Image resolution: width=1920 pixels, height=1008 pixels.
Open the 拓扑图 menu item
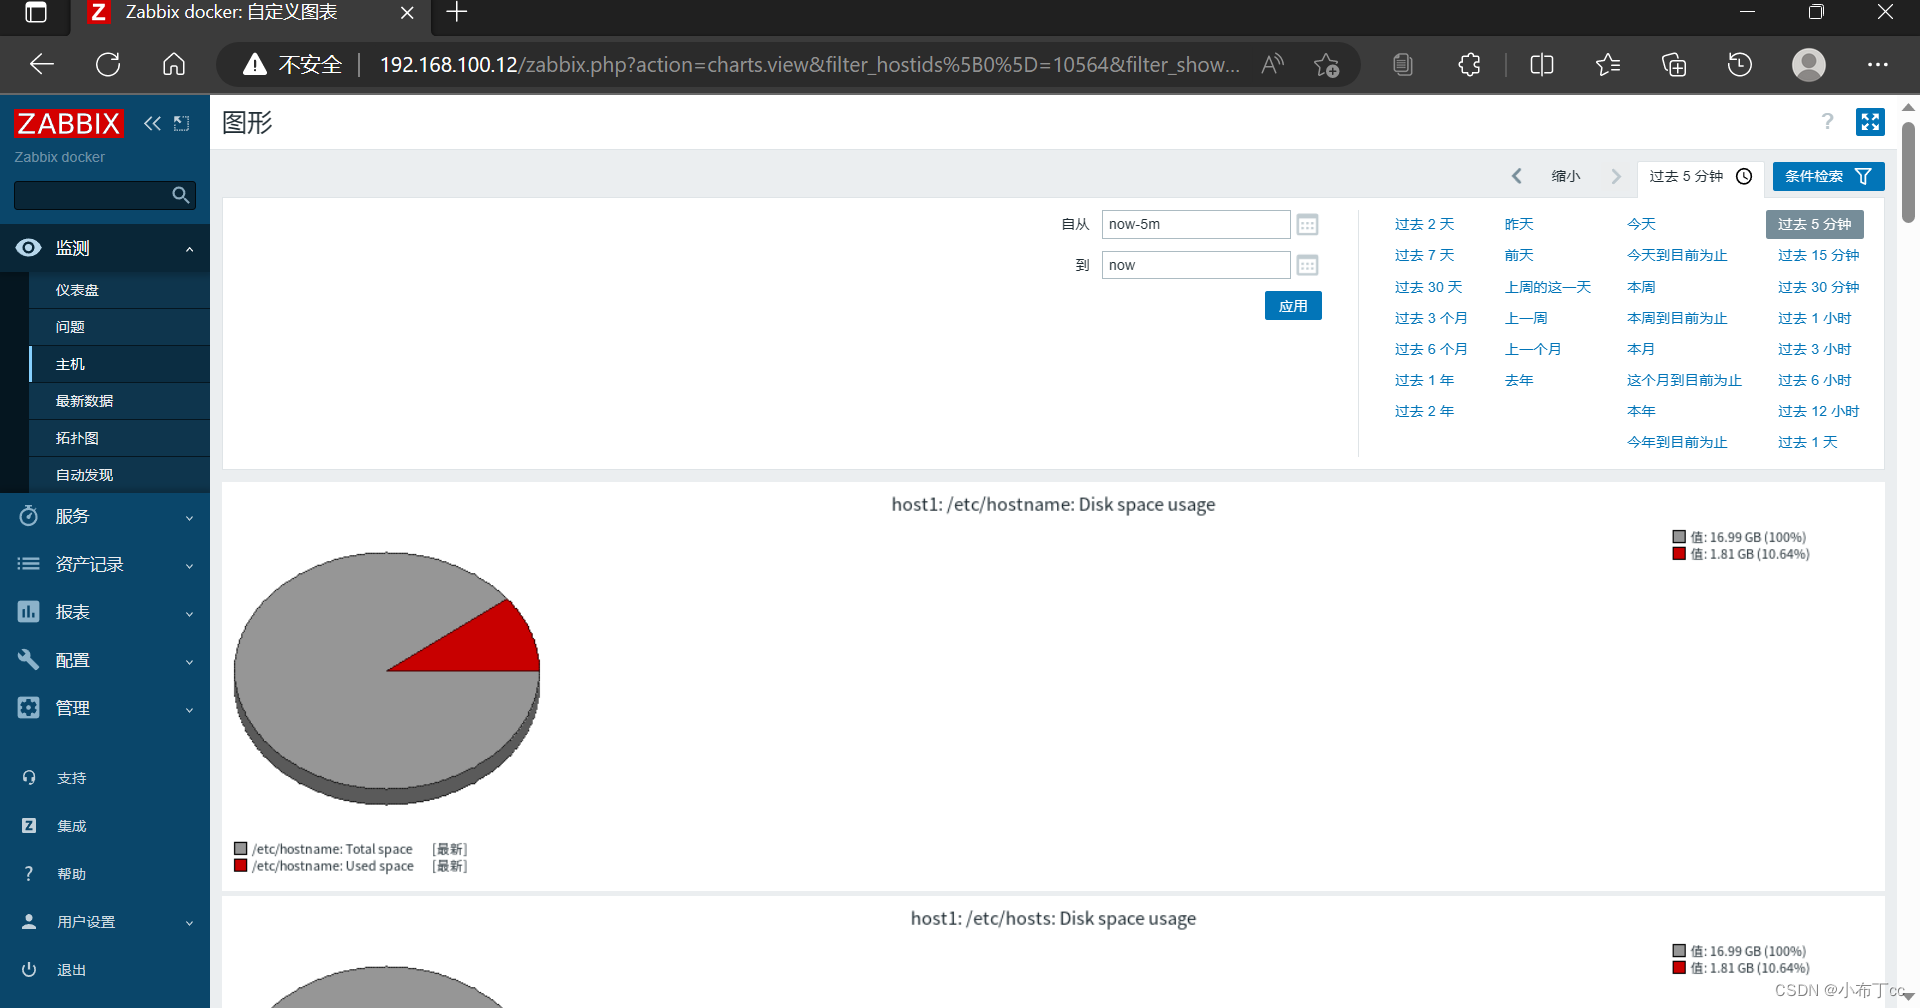[120, 438]
